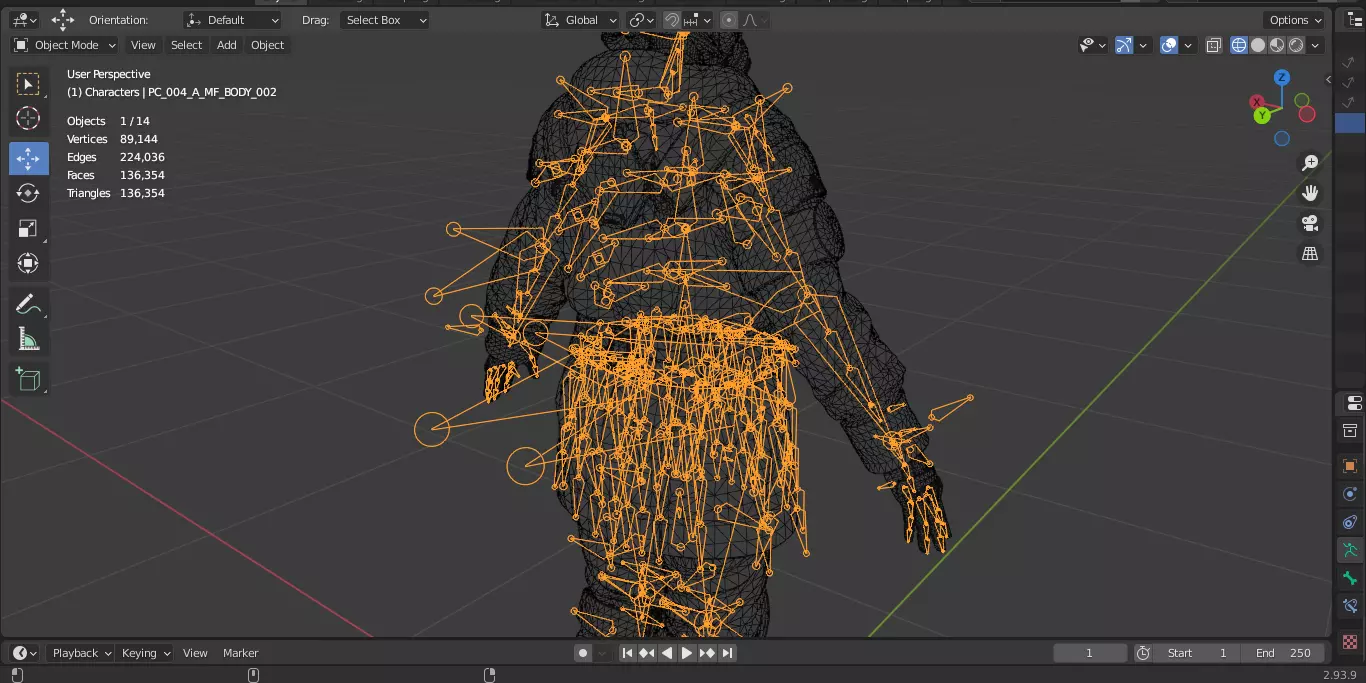Open the Orientation Default dropdown

tap(233, 20)
